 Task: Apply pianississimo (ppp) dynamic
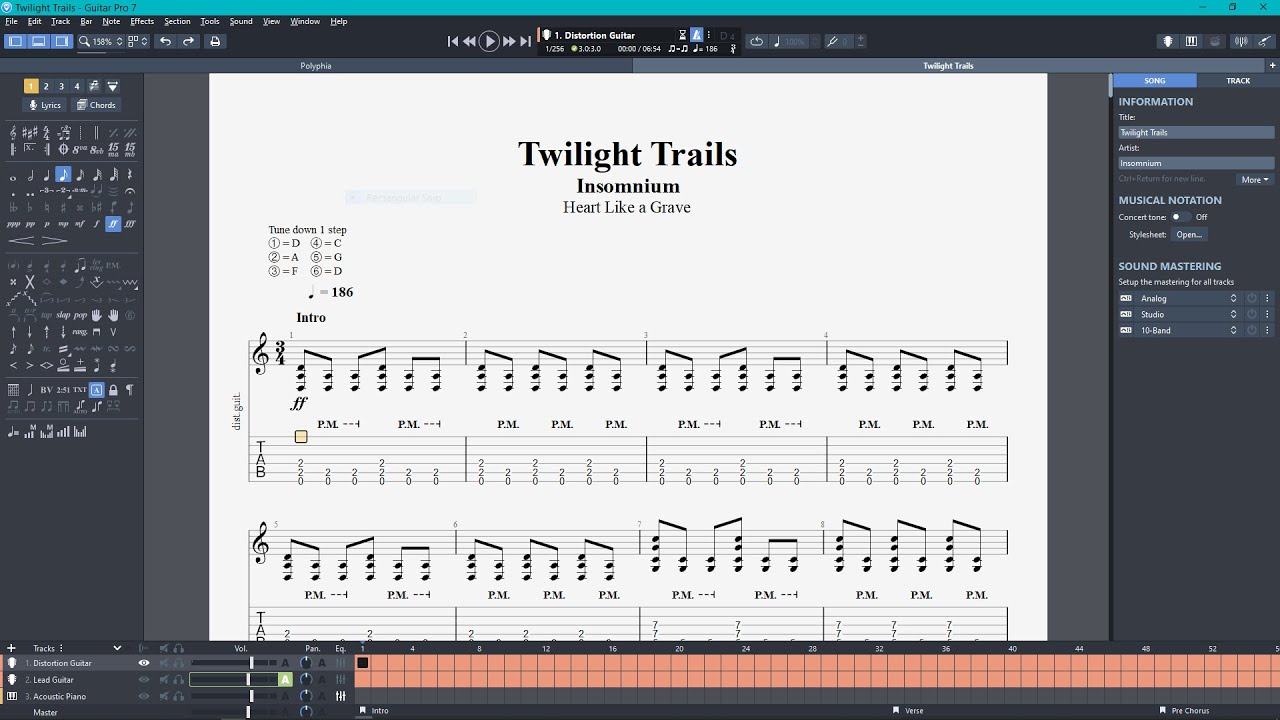(13, 224)
